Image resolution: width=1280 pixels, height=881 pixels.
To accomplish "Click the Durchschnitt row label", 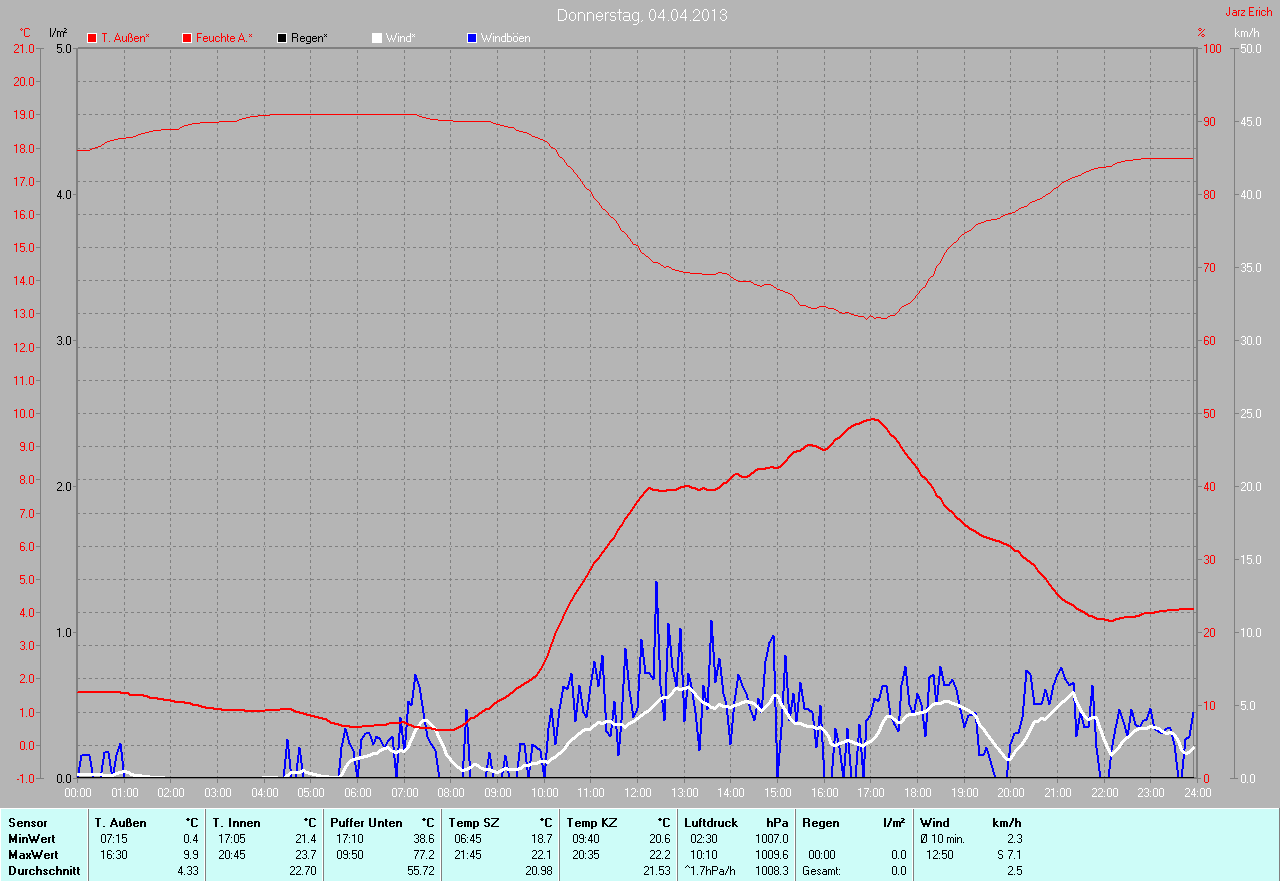I will pyautogui.click(x=44, y=871).
